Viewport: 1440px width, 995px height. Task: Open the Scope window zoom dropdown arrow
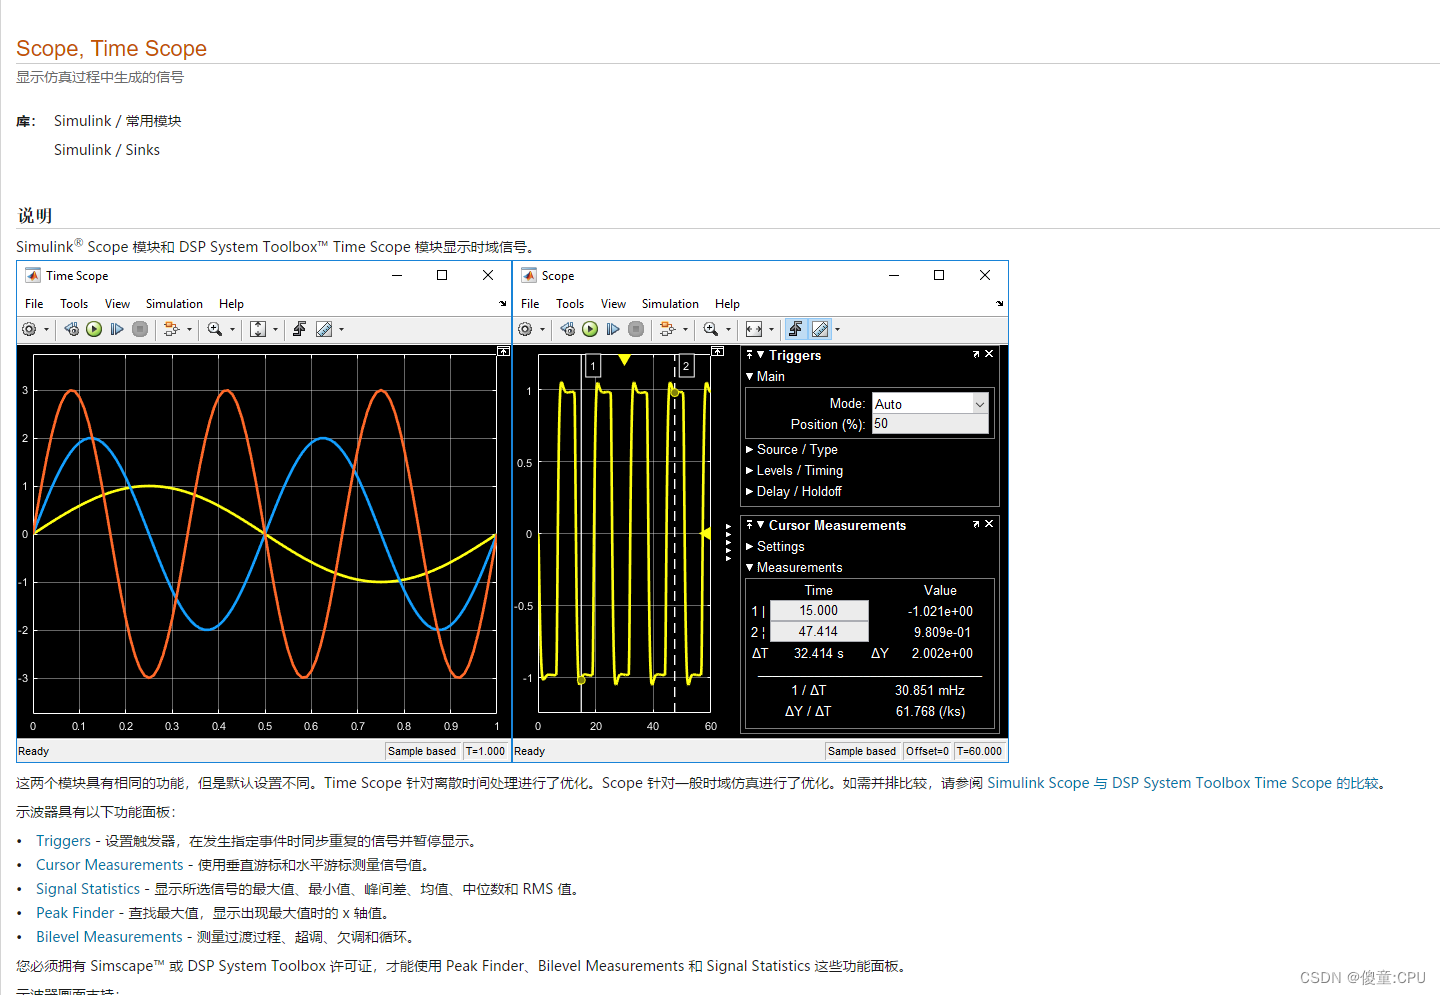point(728,329)
